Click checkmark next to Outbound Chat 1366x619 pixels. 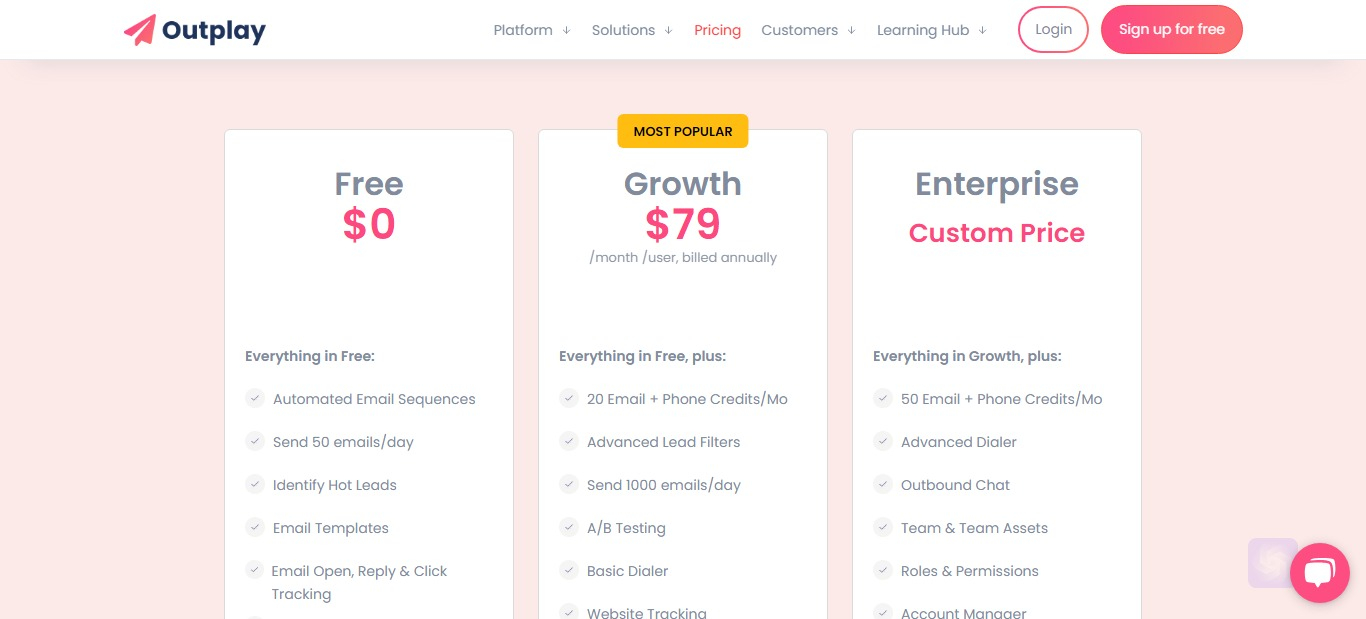coord(882,484)
